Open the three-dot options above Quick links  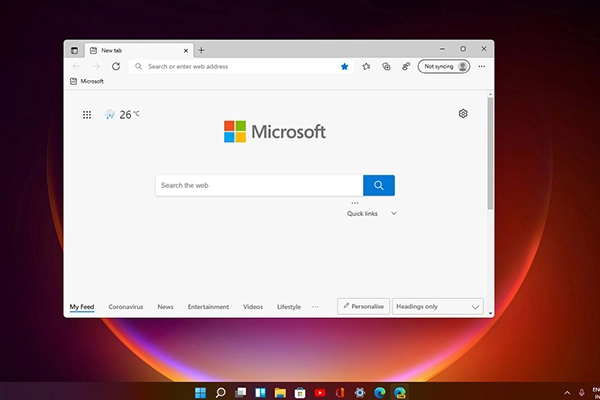click(x=355, y=203)
